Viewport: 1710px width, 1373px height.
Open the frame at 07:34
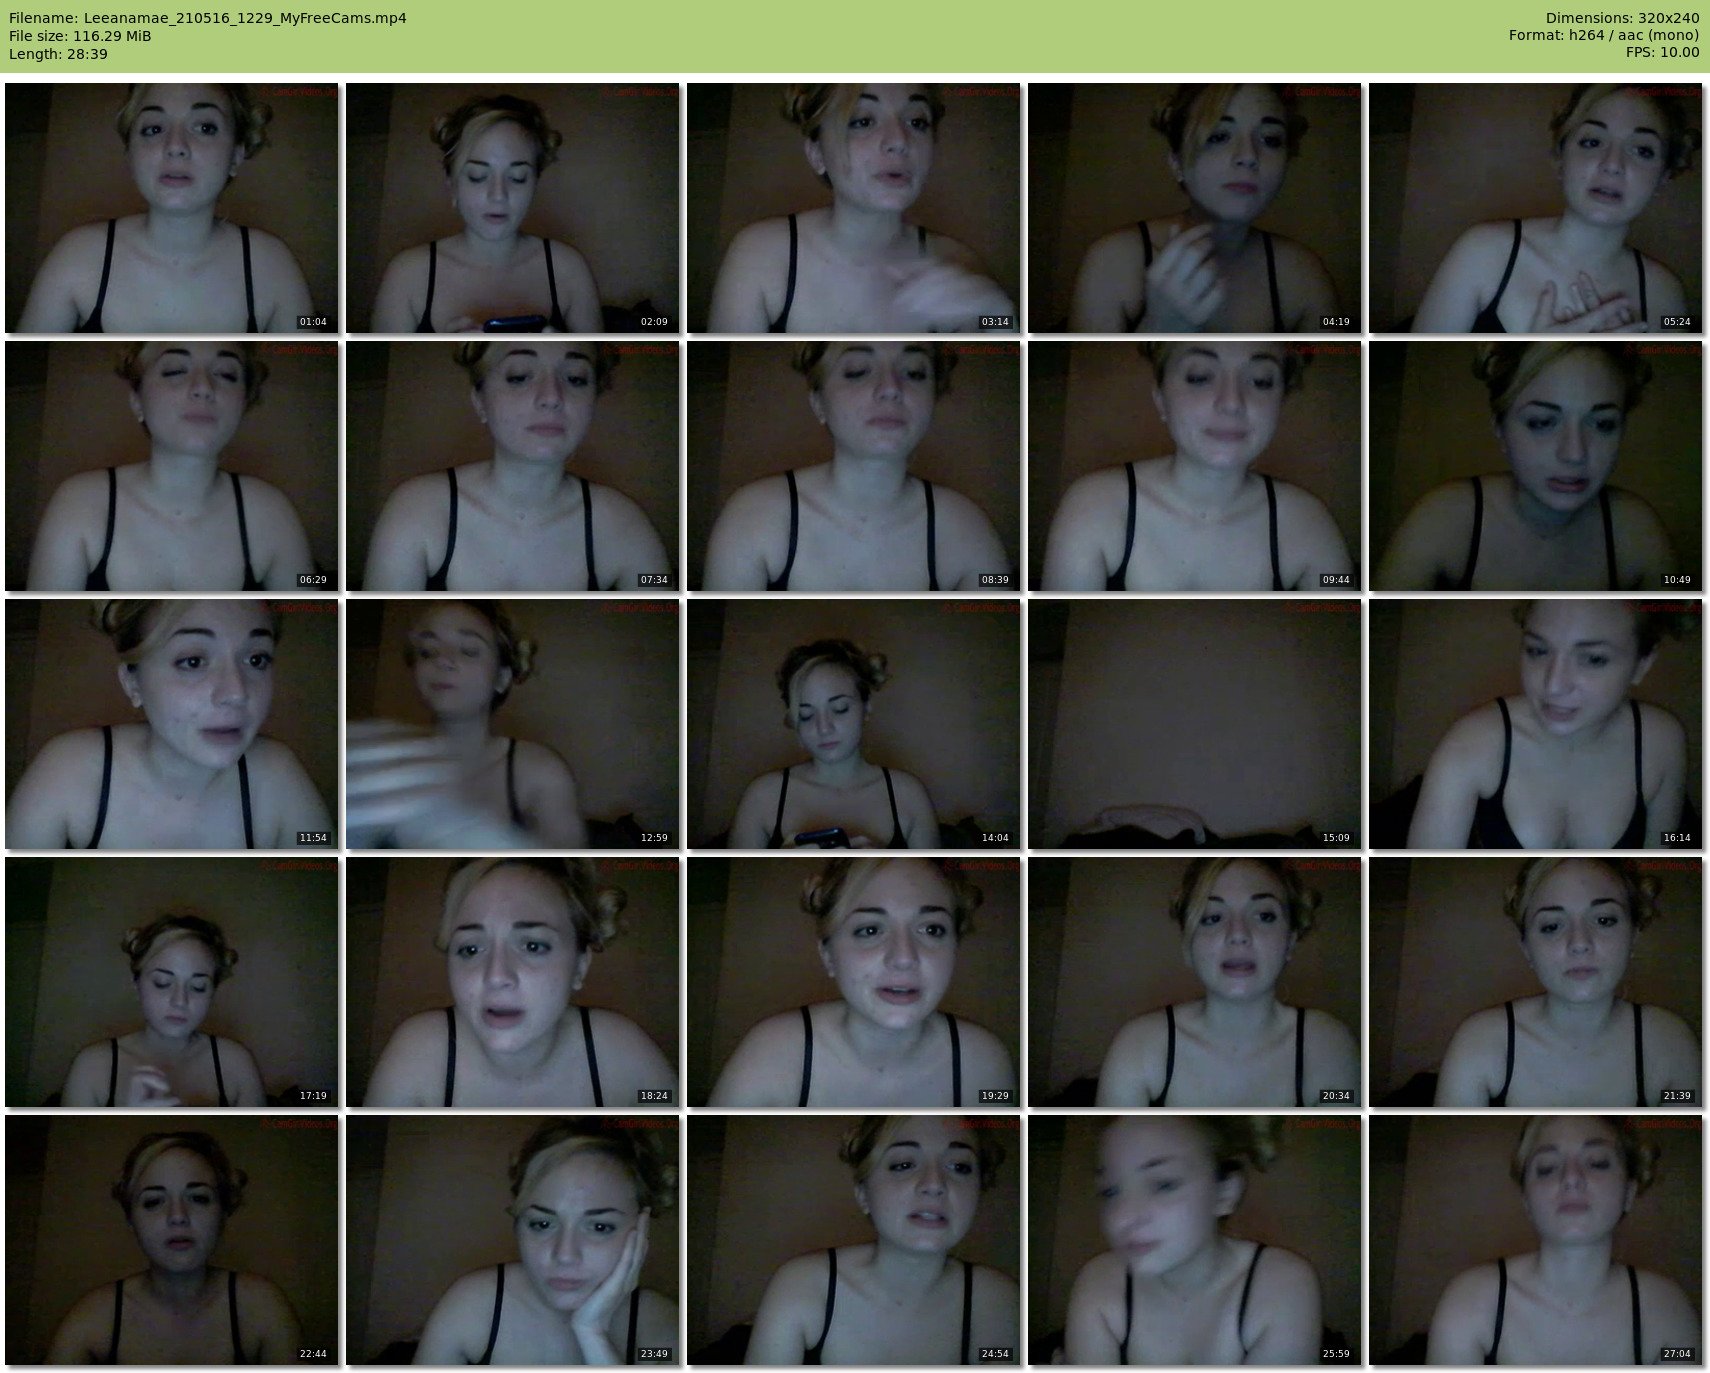[513, 466]
